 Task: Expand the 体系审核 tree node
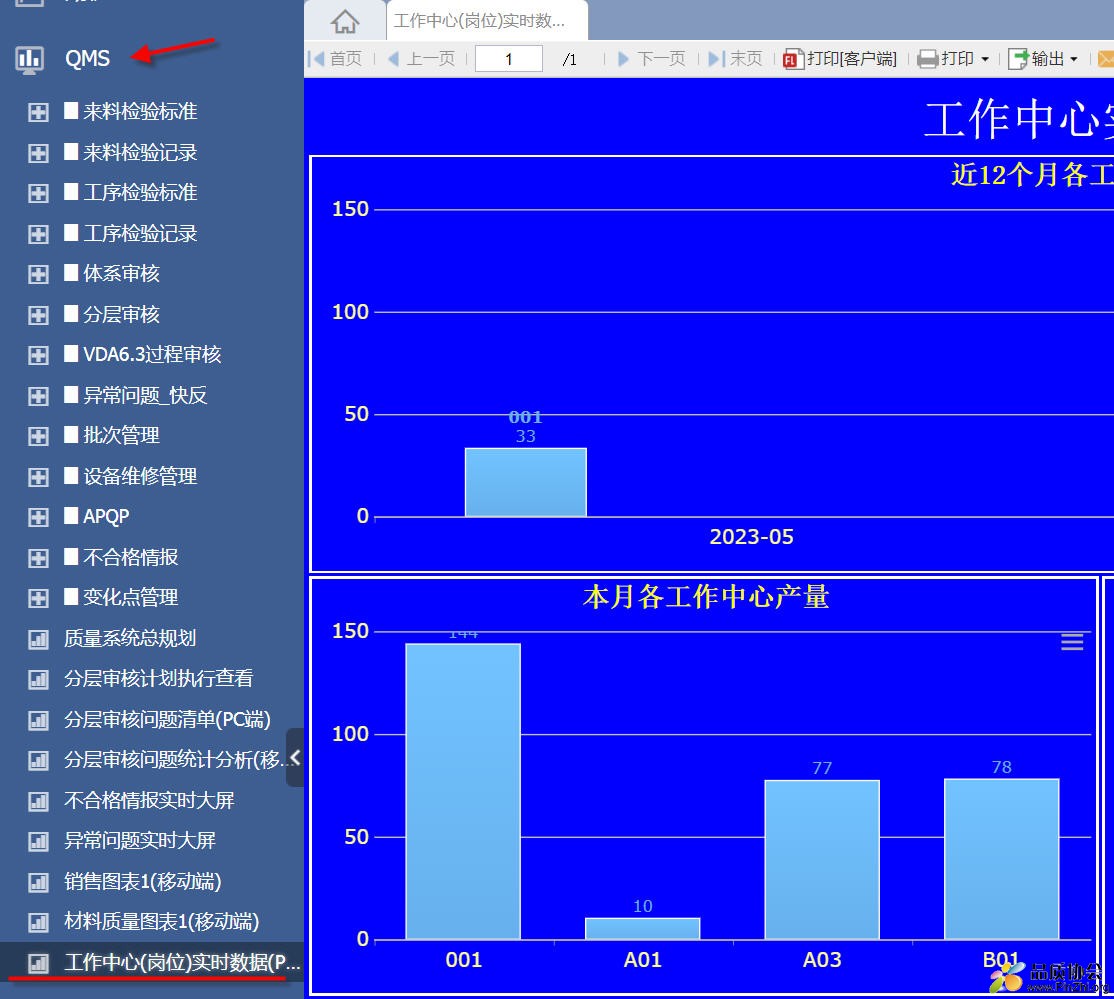38,275
